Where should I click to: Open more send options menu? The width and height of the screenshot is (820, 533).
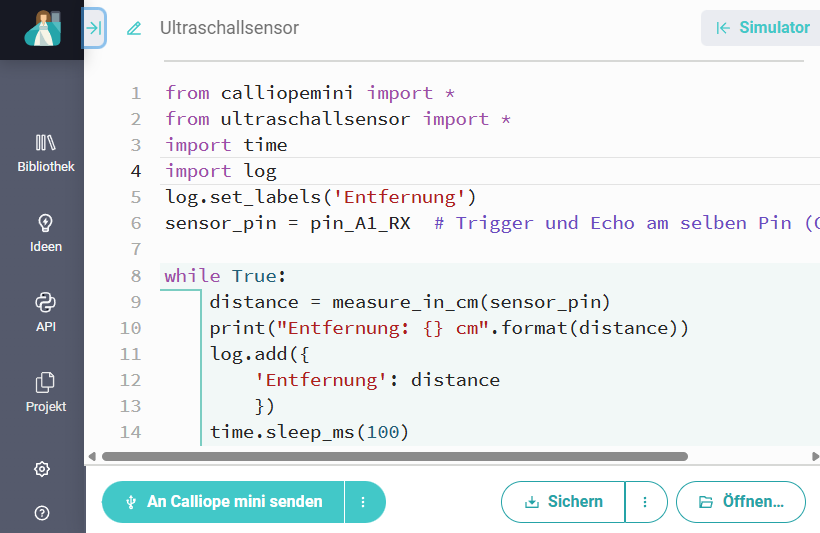click(364, 502)
